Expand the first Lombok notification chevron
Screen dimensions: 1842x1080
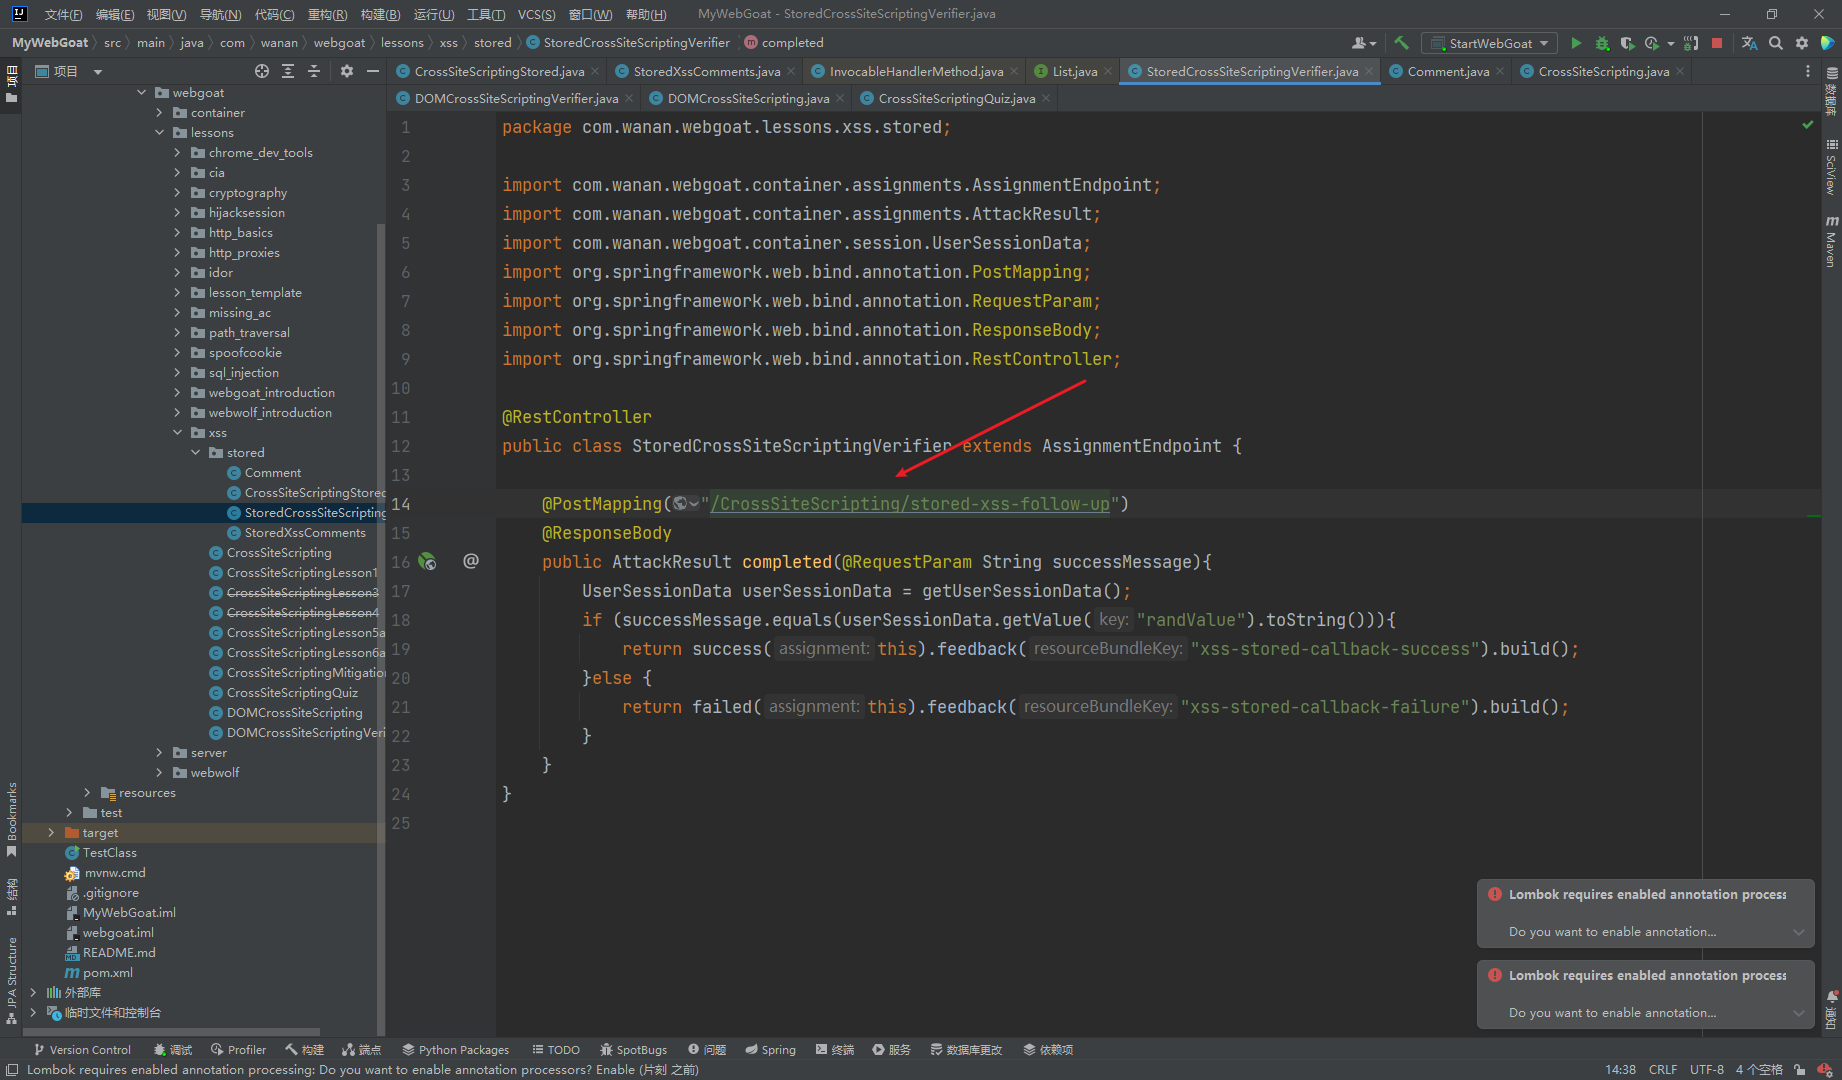coord(1799,932)
